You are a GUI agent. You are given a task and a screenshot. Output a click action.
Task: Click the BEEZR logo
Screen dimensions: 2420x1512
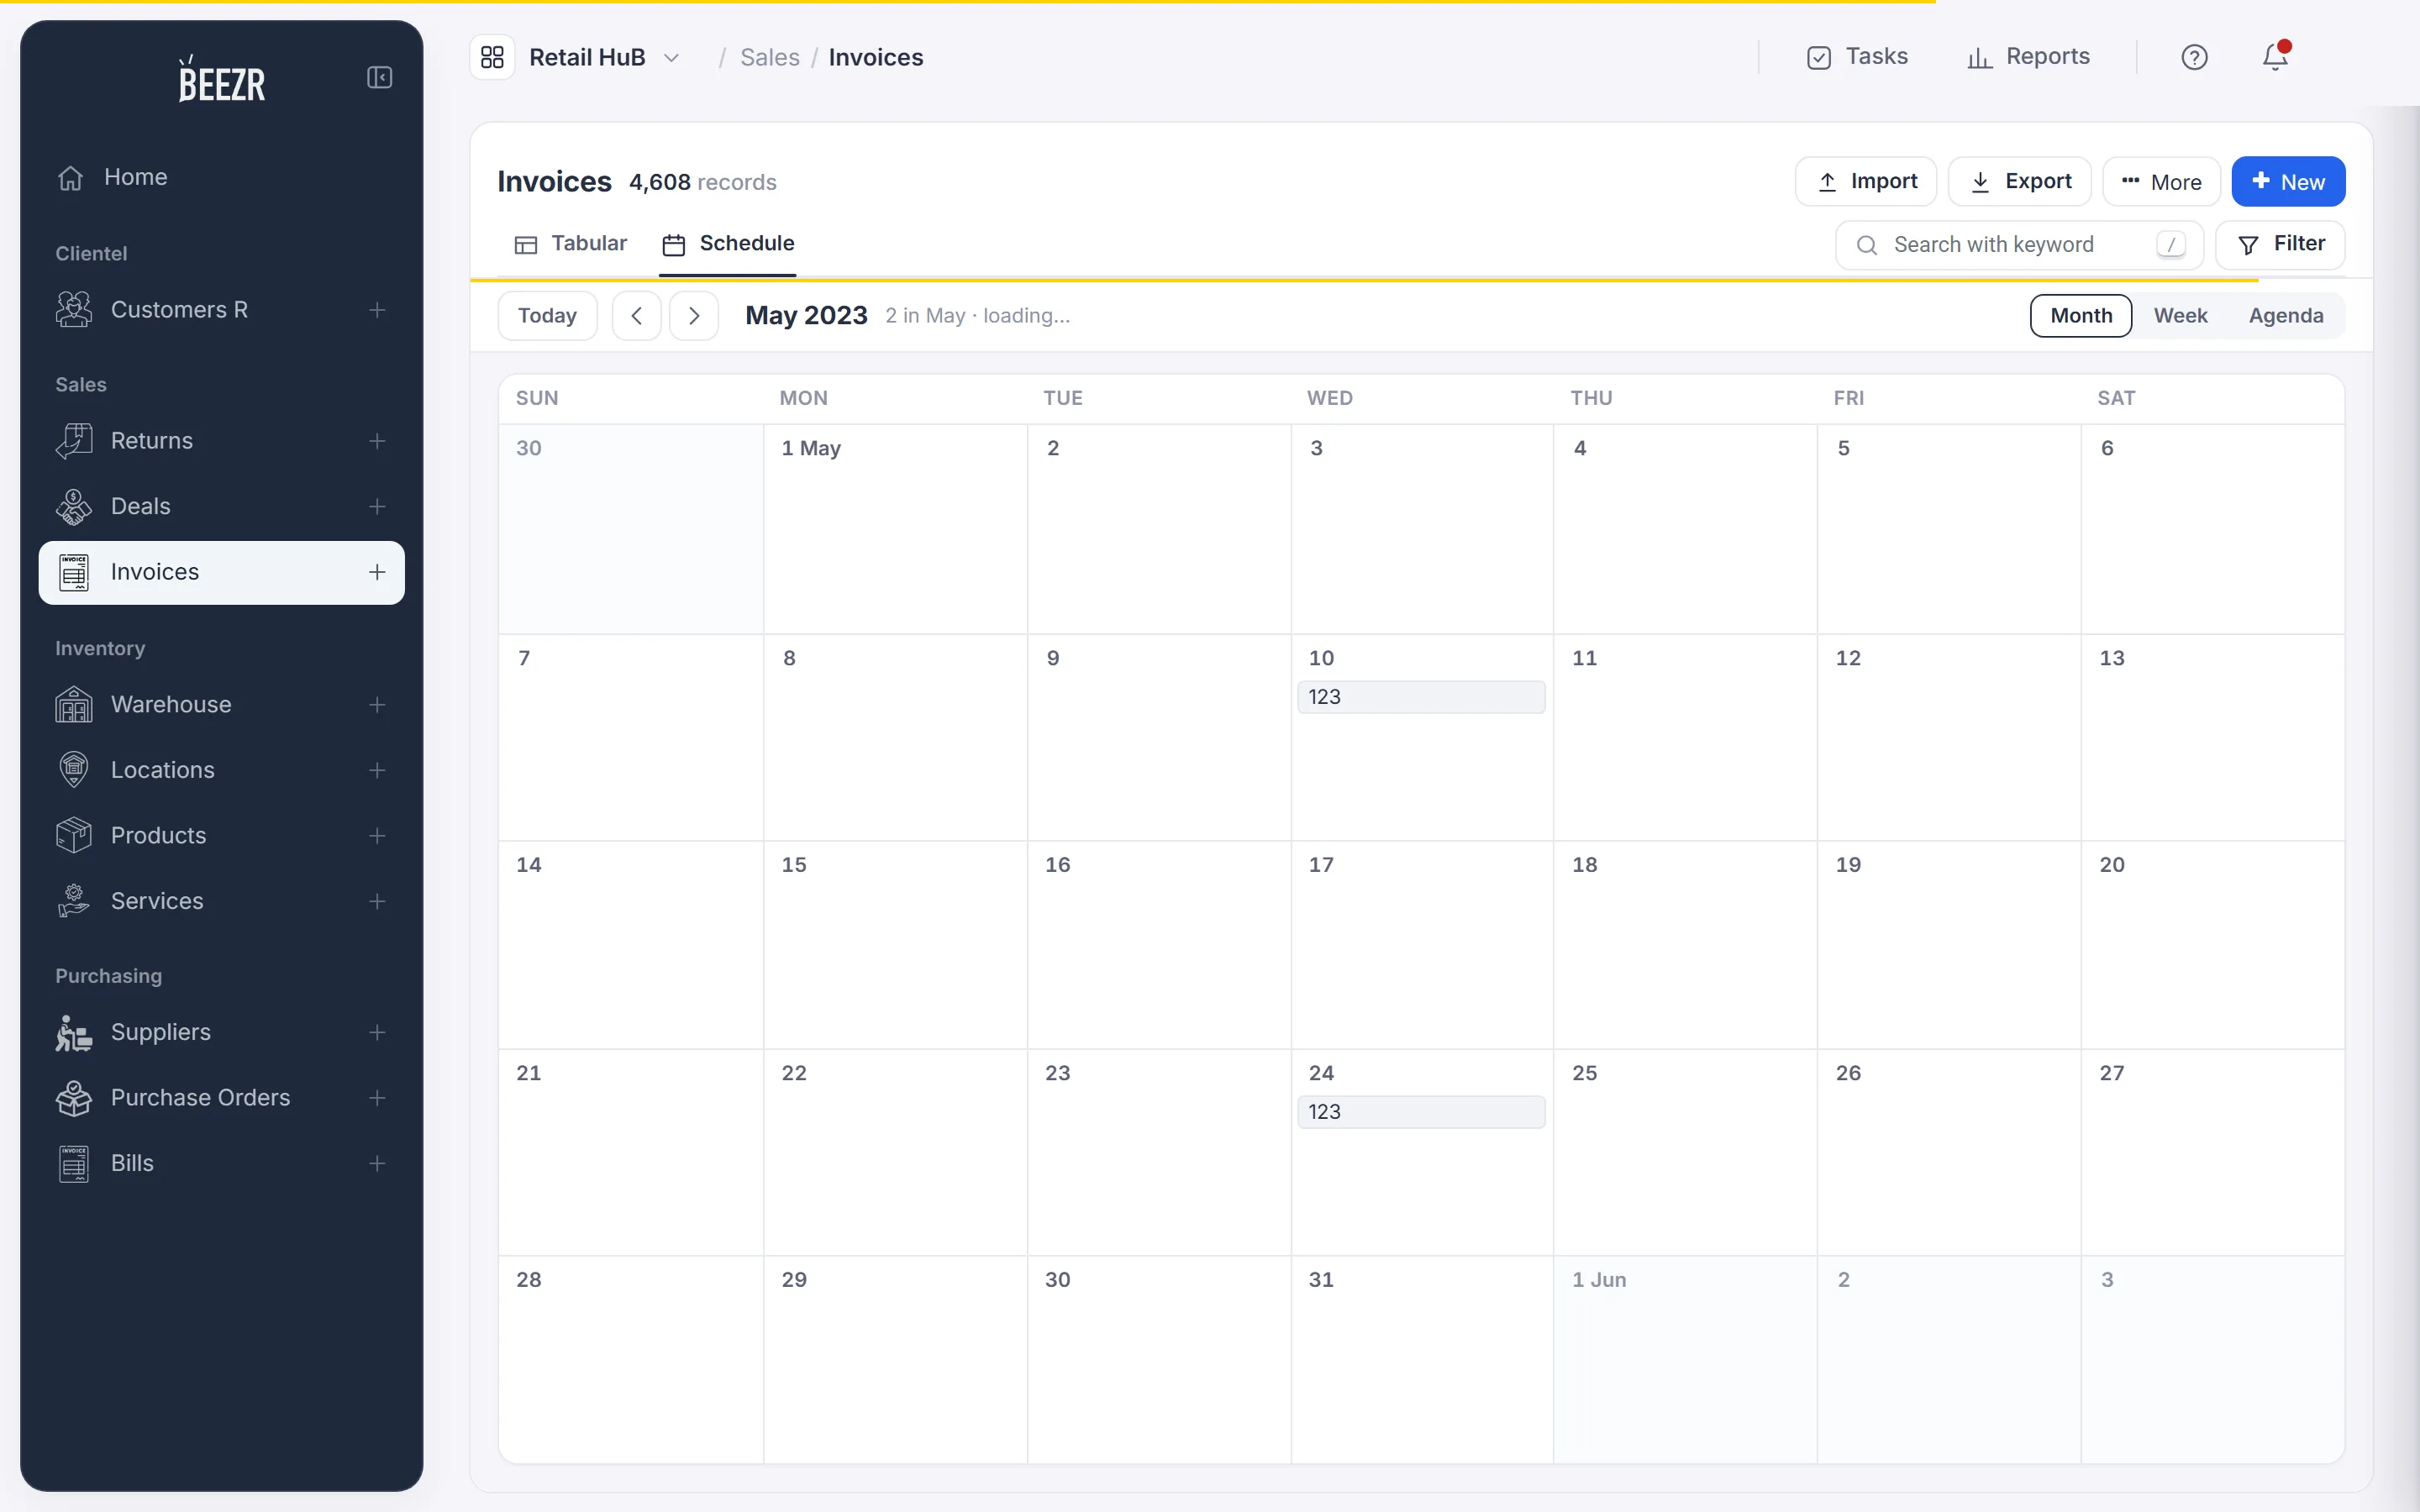pos(222,79)
